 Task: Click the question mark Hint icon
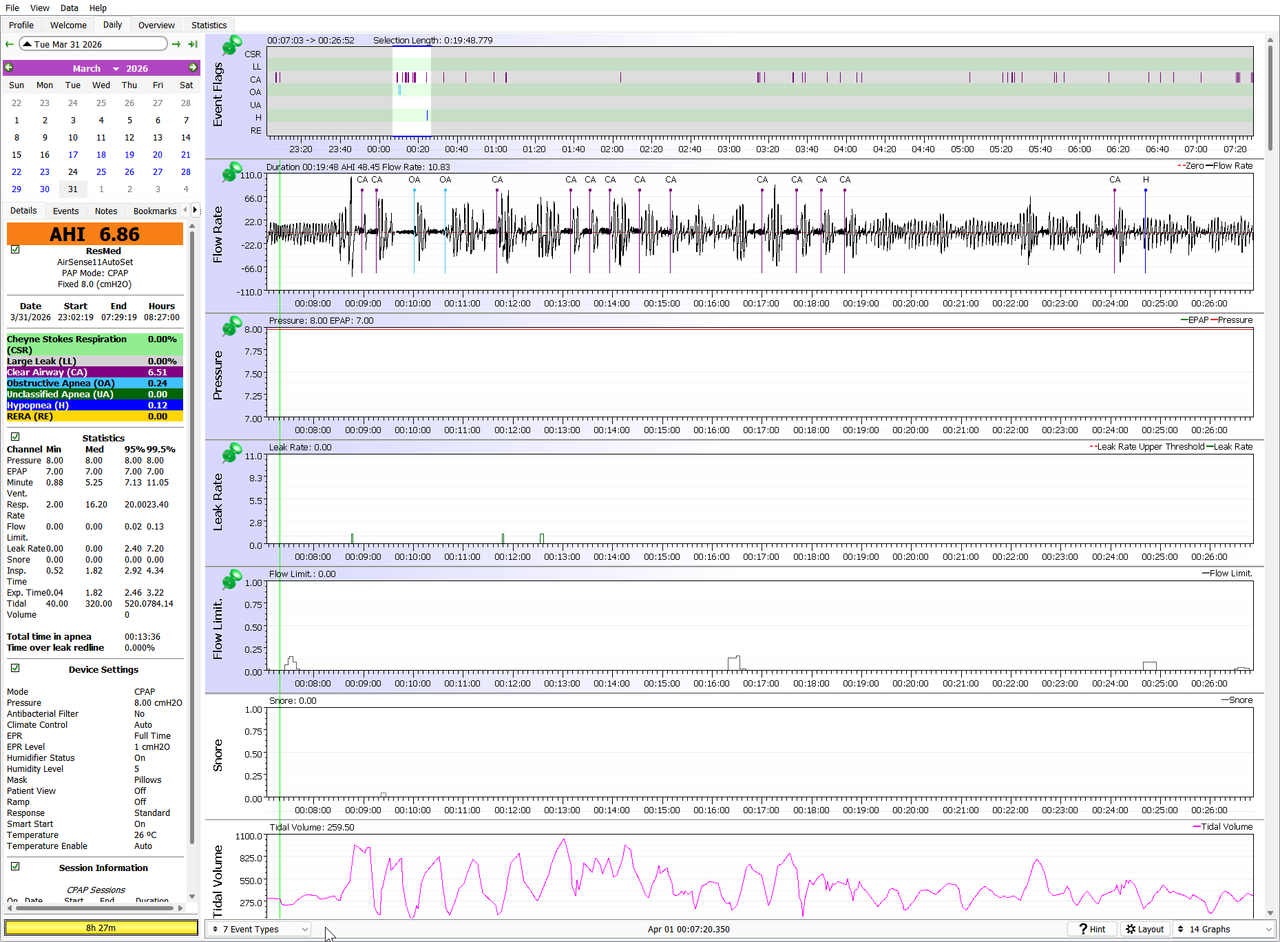pos(1081,929)
